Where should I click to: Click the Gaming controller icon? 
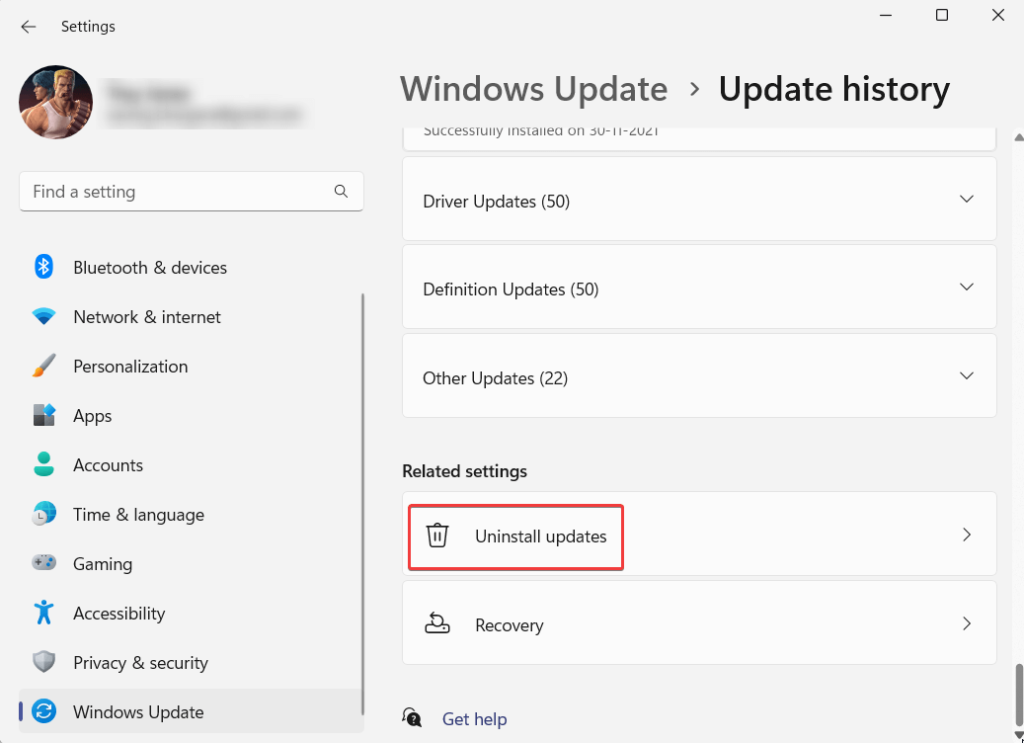(x=44, y=563)
